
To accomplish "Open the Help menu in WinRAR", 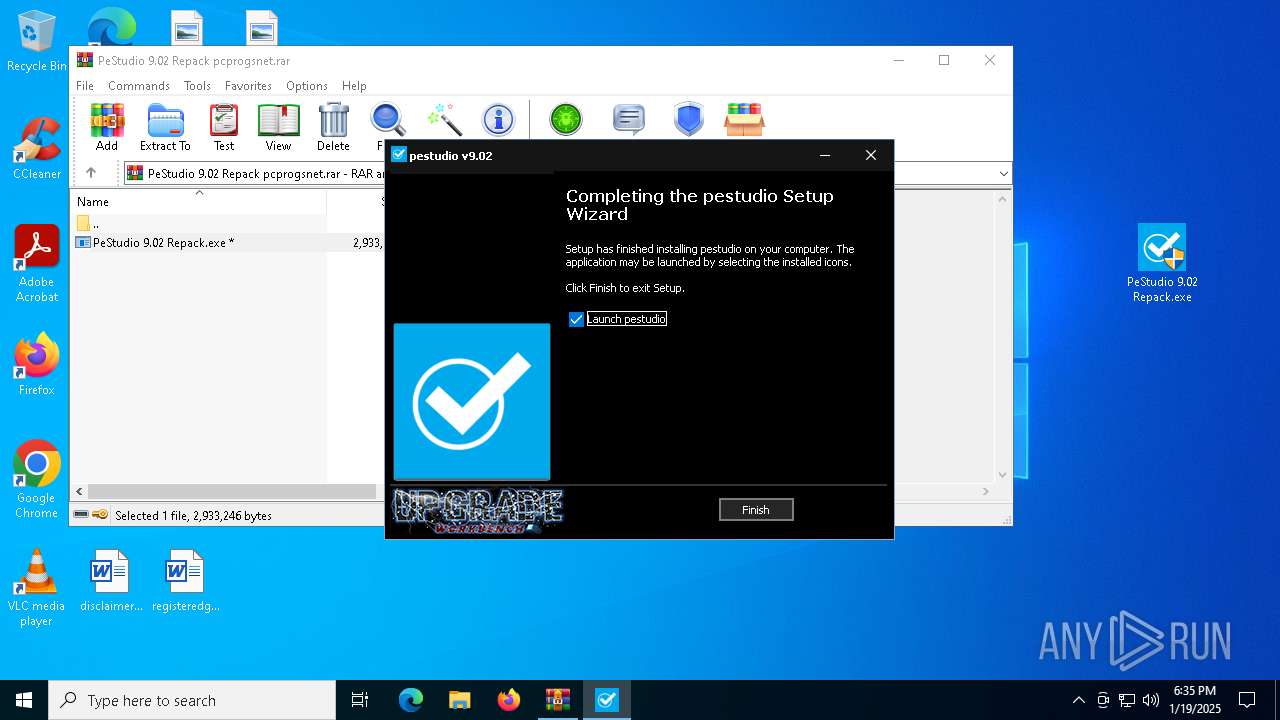I will point(354,86).
